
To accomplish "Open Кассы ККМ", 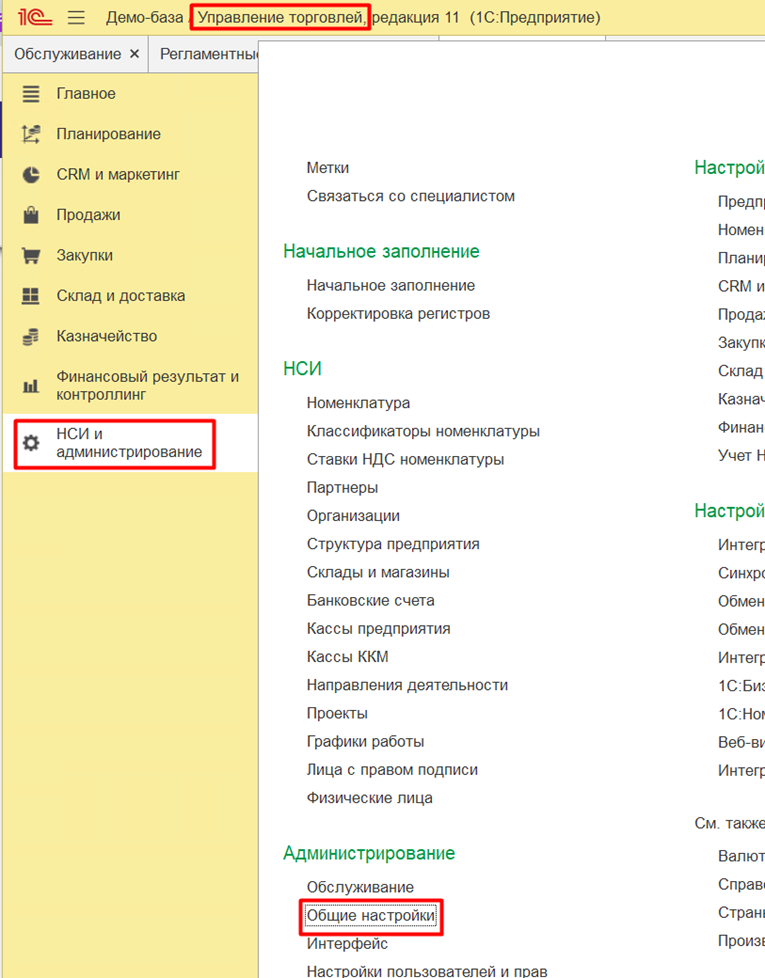I will pyautogui.click(x=348, y=657).
